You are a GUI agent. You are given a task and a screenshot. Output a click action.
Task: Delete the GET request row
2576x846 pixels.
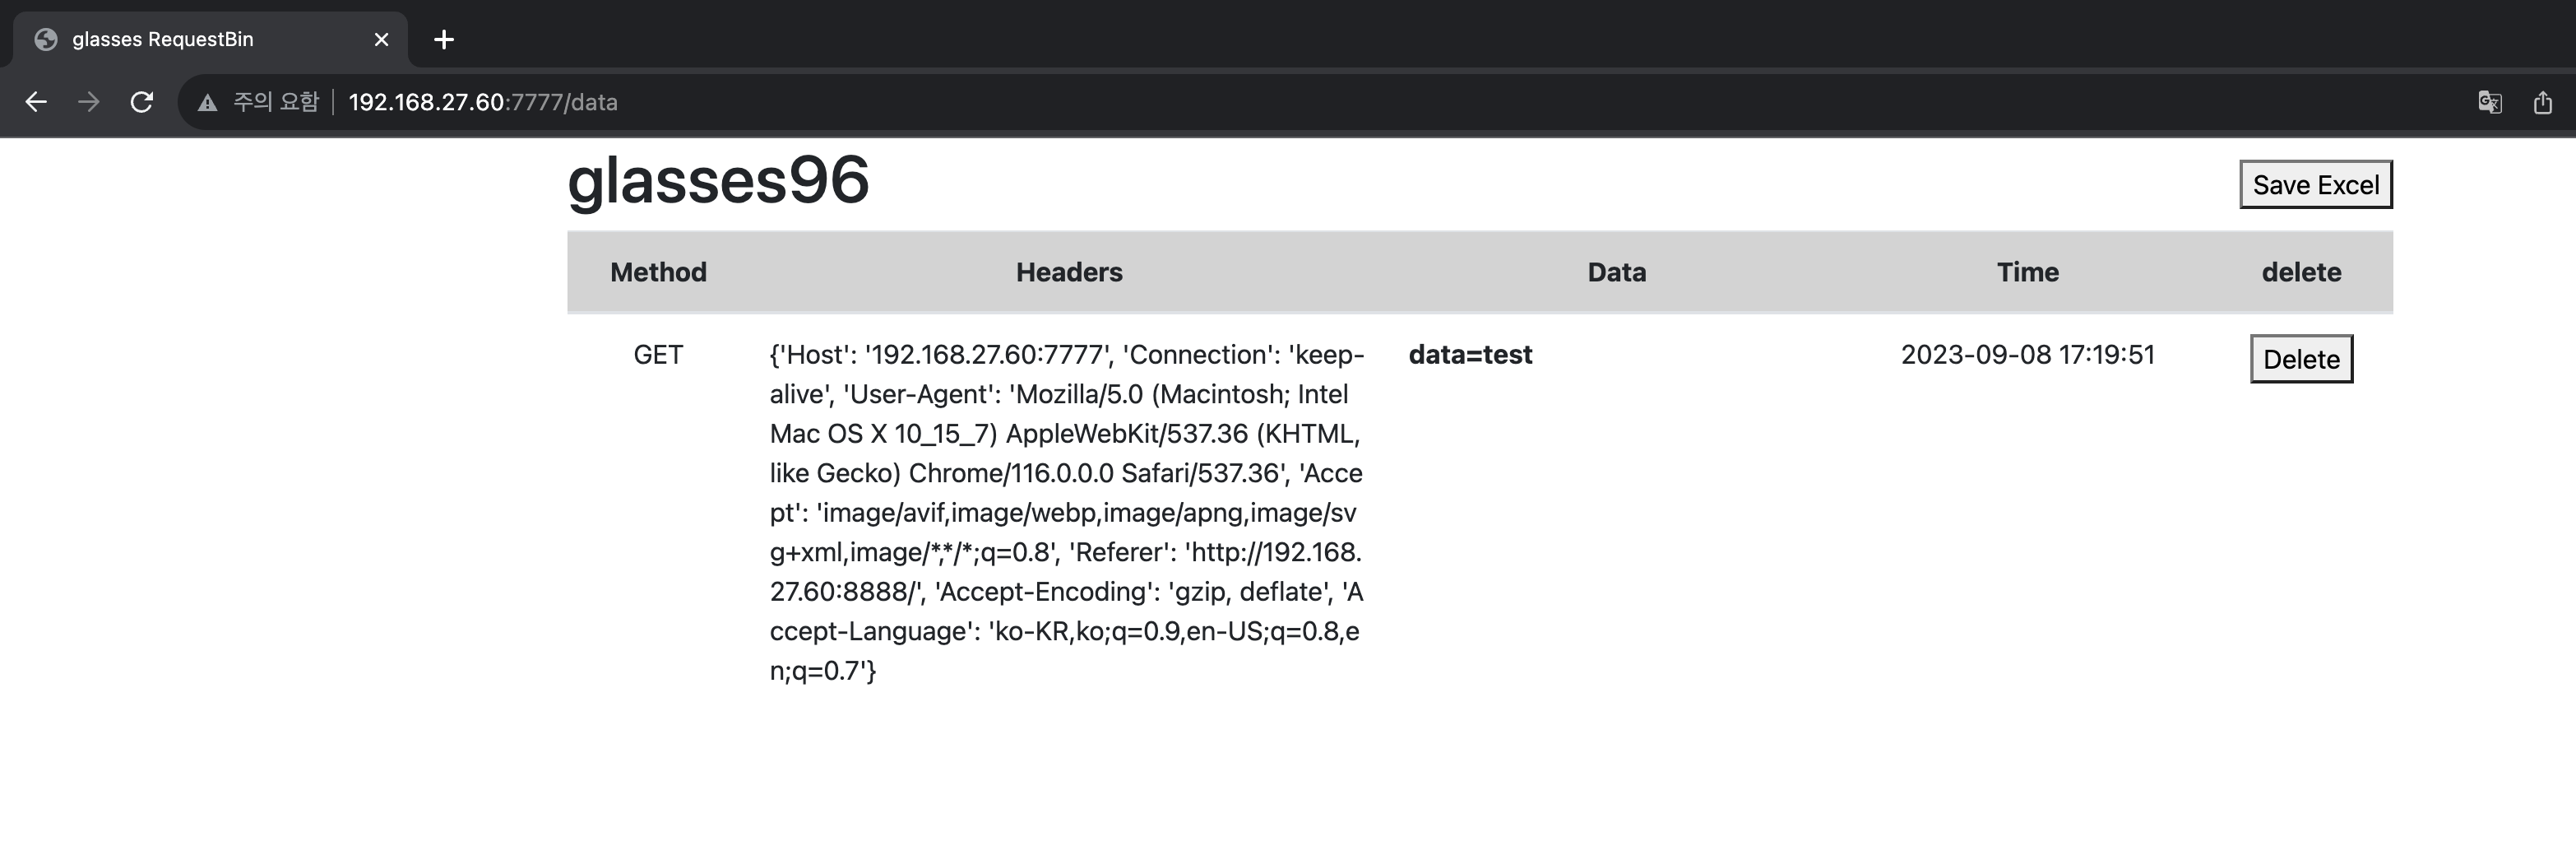pyautogui.click(x=2301, y=359)
